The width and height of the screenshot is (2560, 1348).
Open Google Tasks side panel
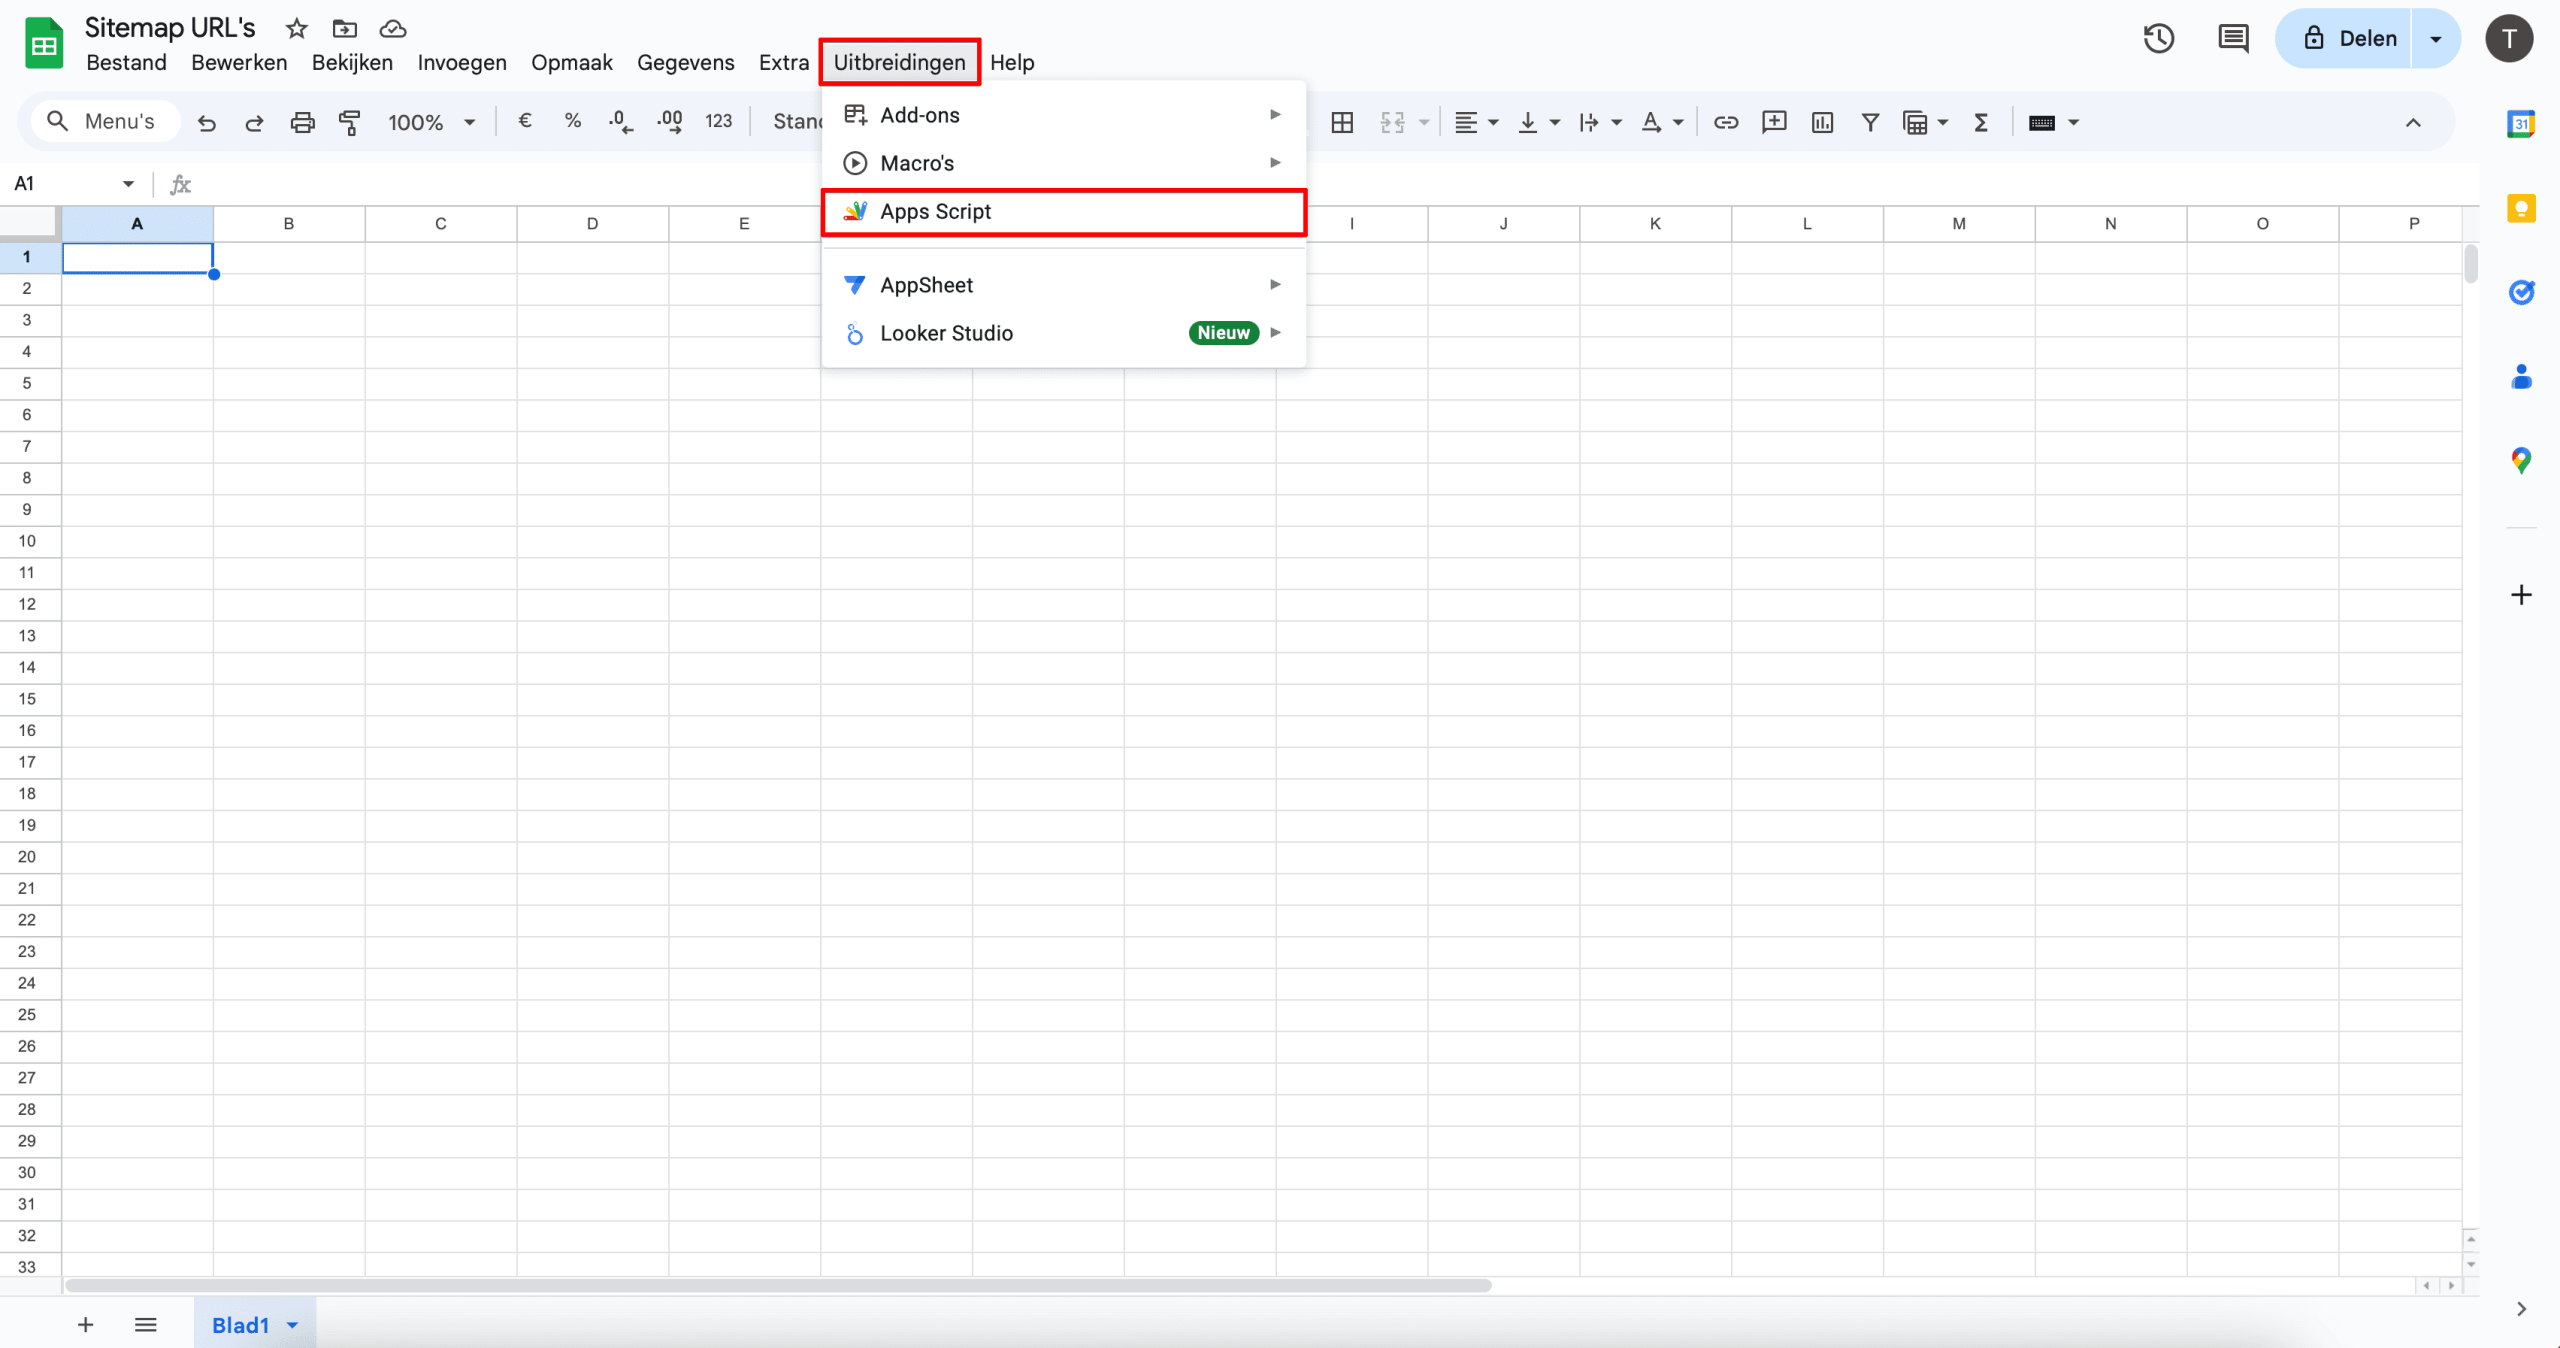pyautogui.click(x=2521, y=292)
